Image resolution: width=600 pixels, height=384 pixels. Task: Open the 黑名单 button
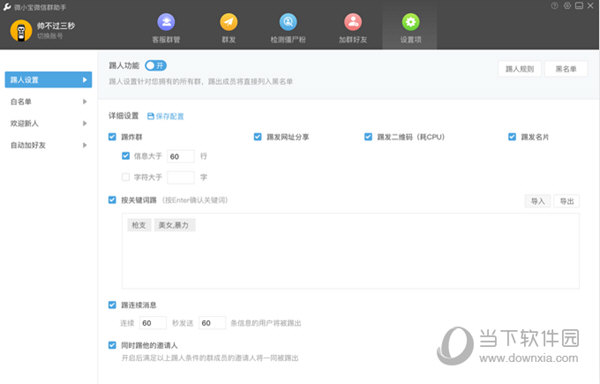566,69
